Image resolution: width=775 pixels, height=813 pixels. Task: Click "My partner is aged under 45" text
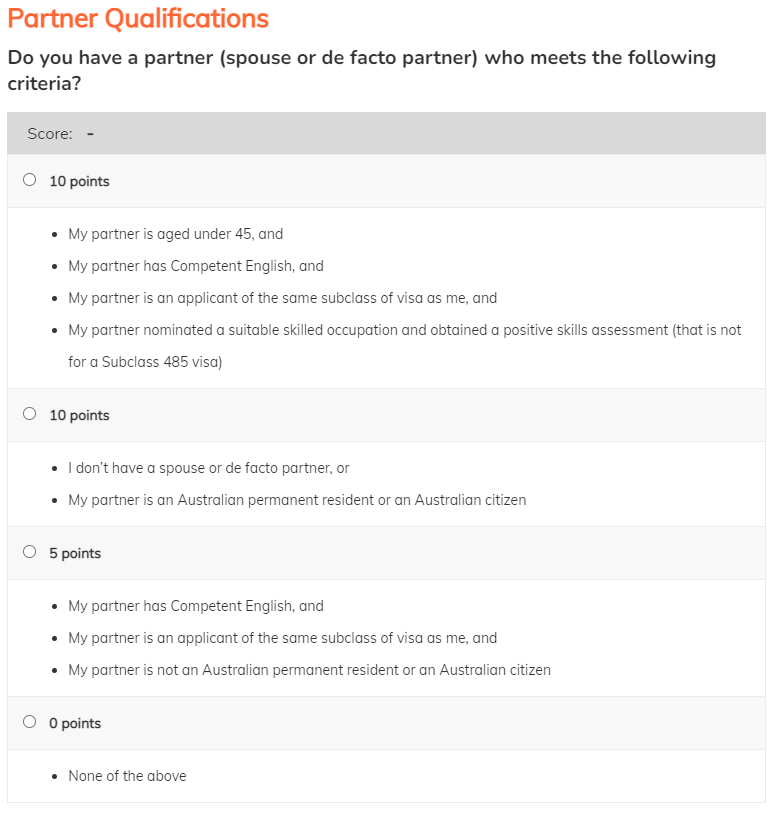175,234
